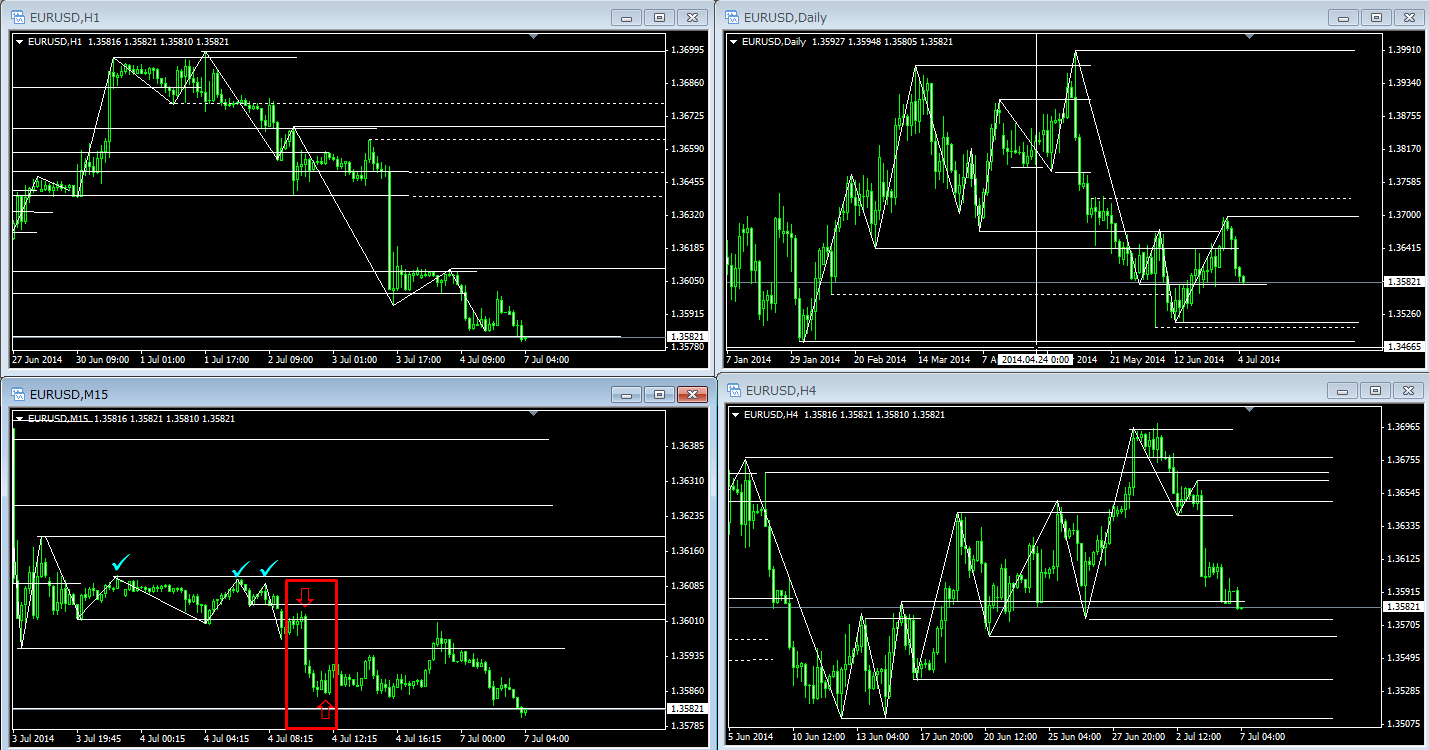Select the rightmost cyan checkmark on M15 chart
The height and width of the screenshot is (750, 1429).
(x=268, y=569)
